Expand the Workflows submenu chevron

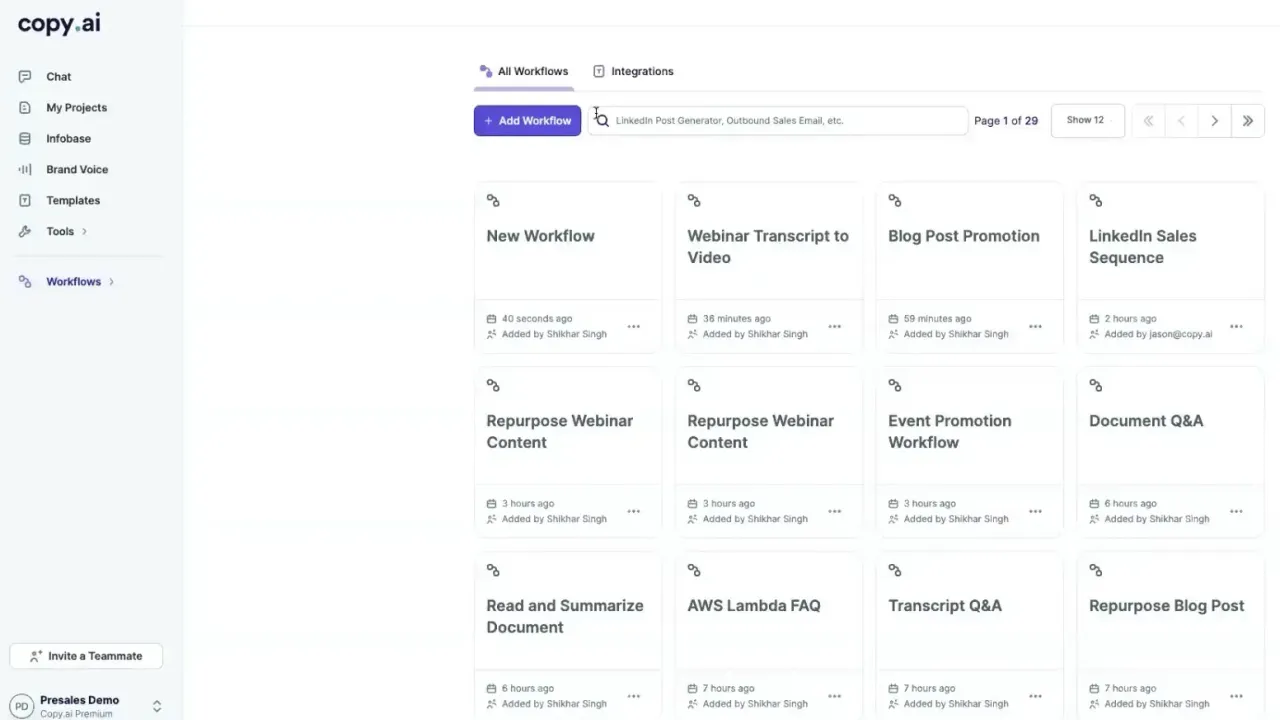pyautogui.click(x=111, y=281)
